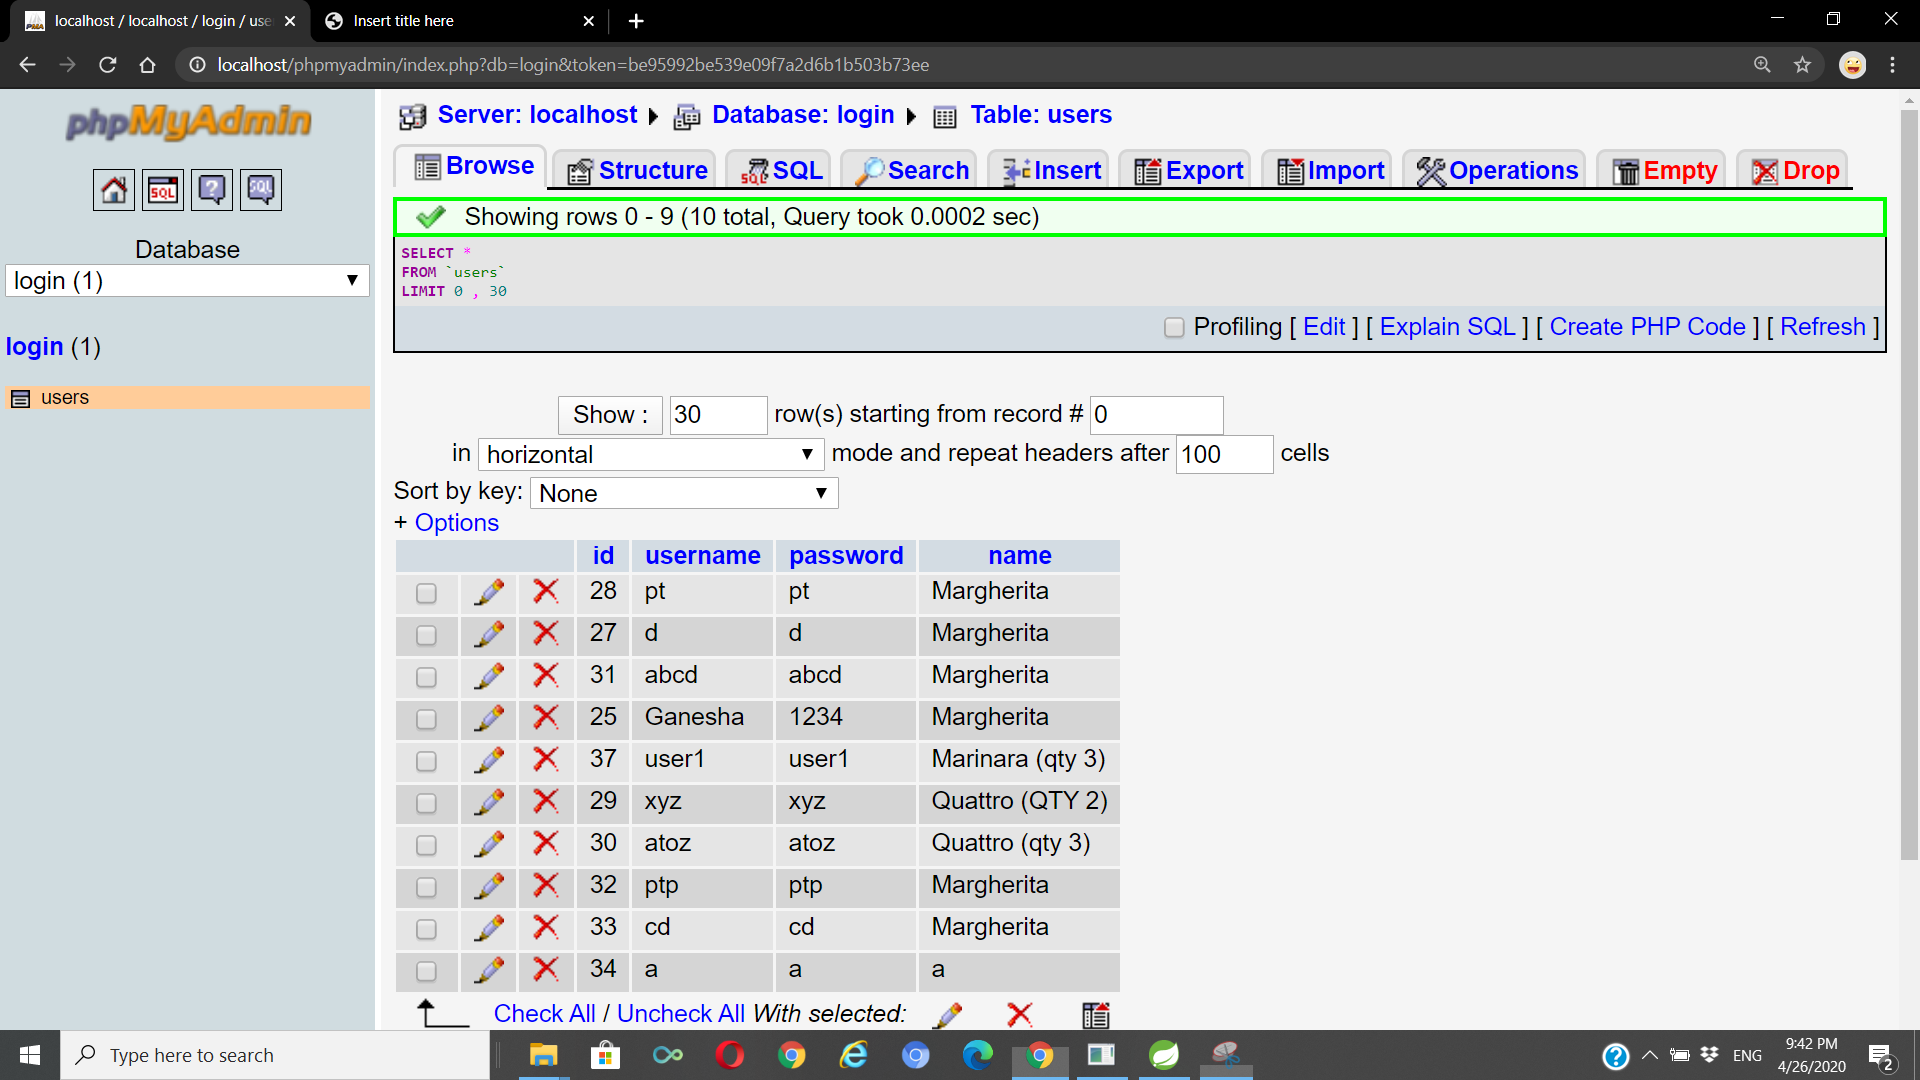This screenshot has width=1920, height=1080.
Task: Open the Sort by key dropdown
Action: [683, 494]
